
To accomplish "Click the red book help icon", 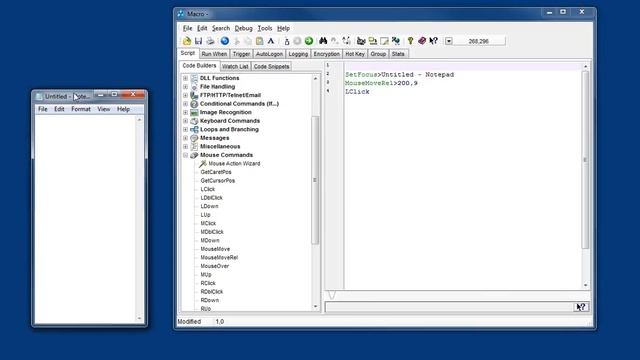I will pos(422,41).
